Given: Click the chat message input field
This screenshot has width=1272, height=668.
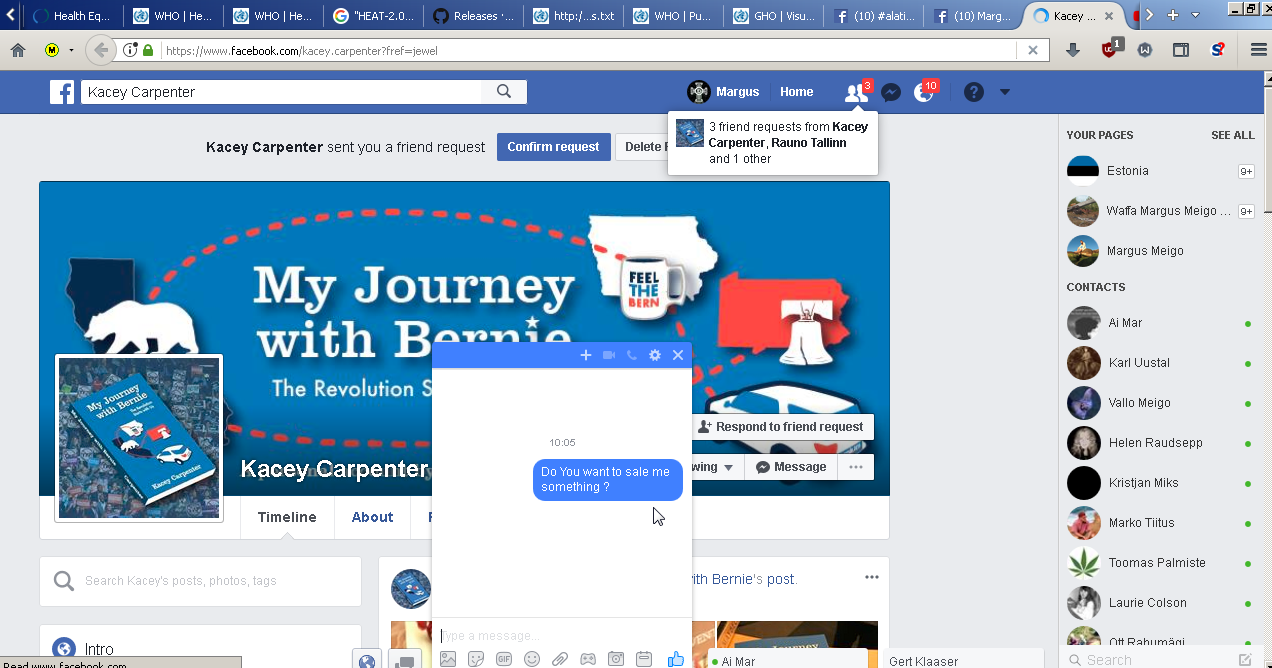Looking at the screenshot, I should [x=562, y=635].
